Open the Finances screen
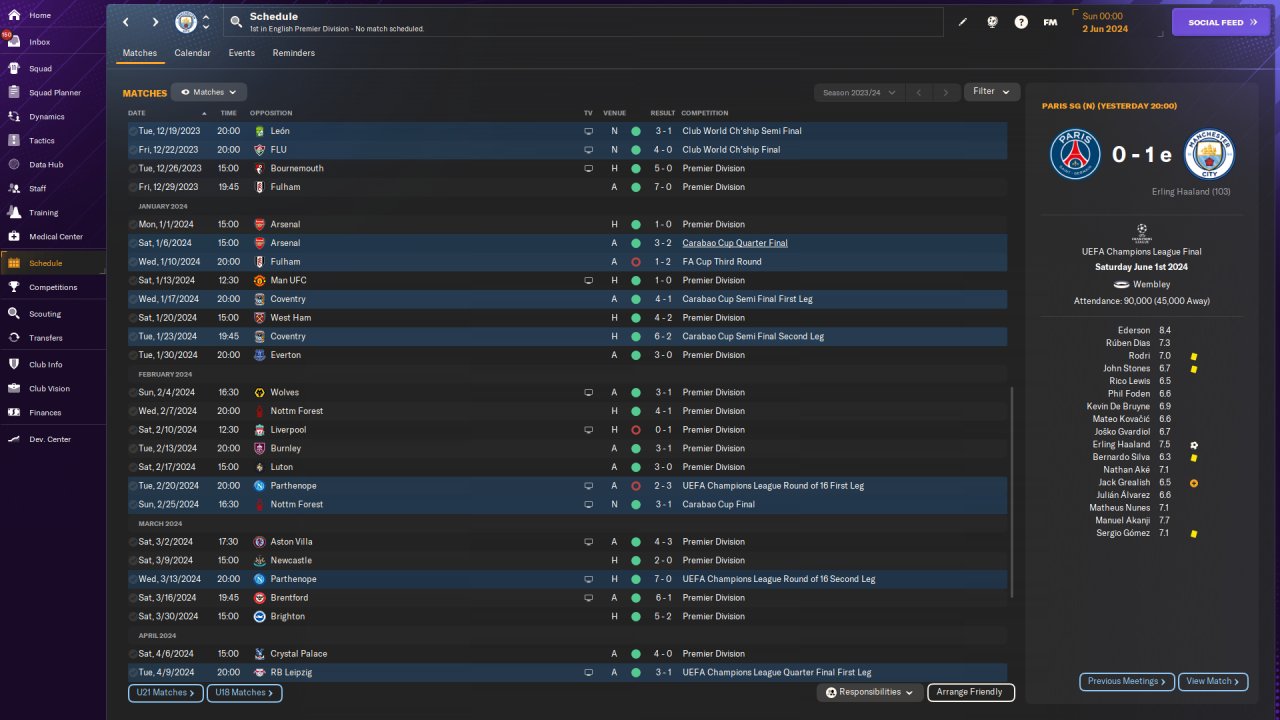The height and width of the screenshot is (720, 1280). (45, 413)
